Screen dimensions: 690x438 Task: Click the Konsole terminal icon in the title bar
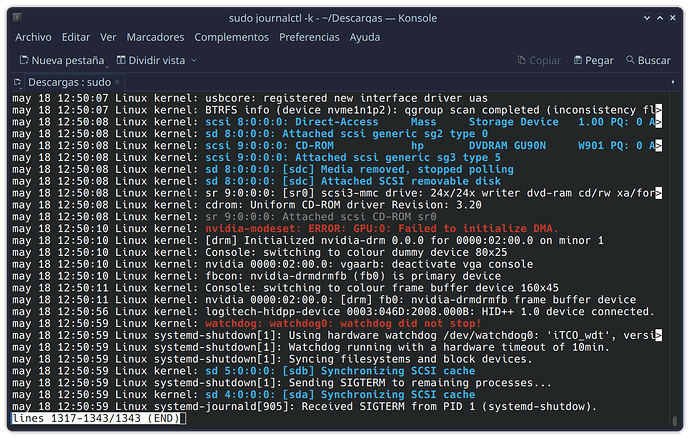tap(17, 18)
